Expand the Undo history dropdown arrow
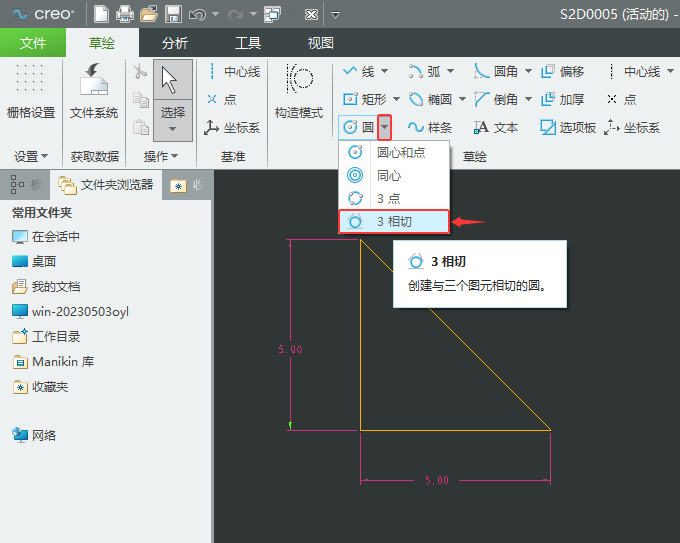The image size is (680, 543). [x=216, y=14]
